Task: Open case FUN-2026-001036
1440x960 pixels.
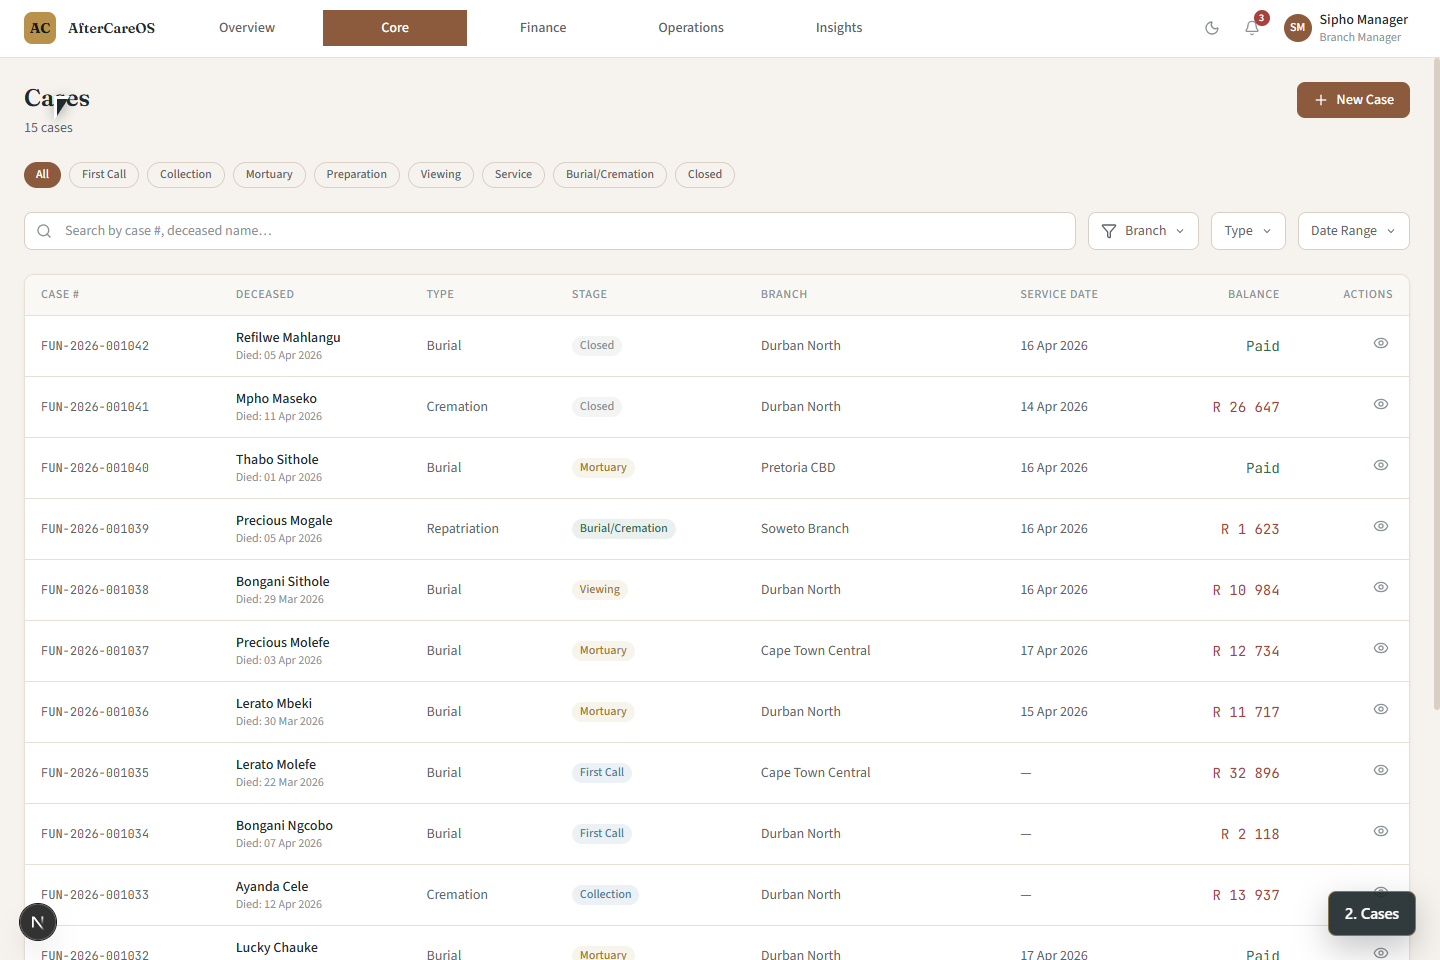Action: click(95, 712)
